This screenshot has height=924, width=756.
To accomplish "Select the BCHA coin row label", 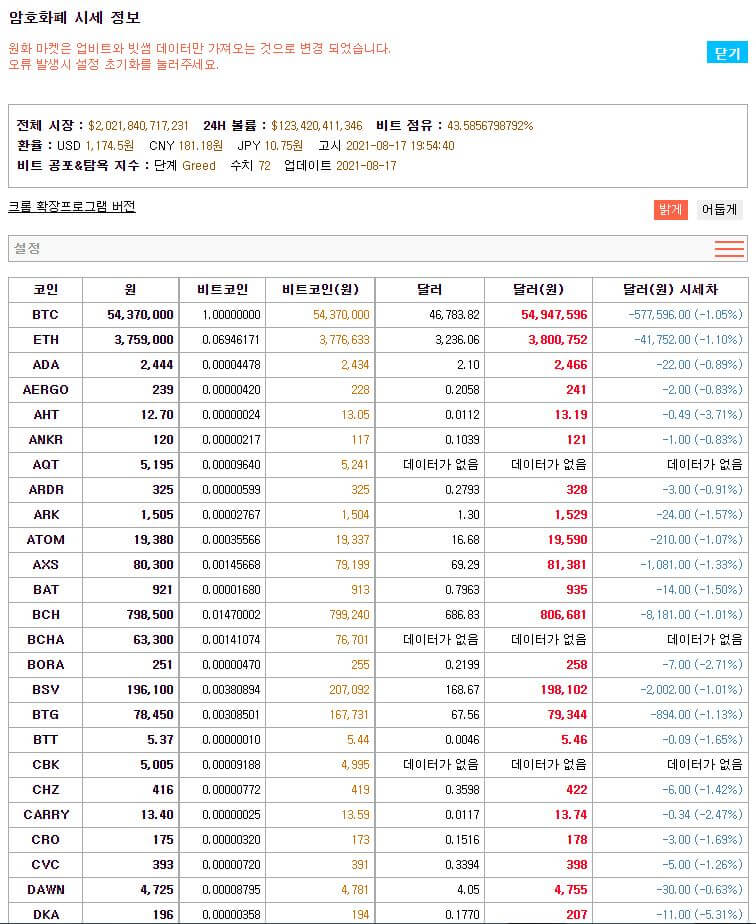I will coord(45,639).
